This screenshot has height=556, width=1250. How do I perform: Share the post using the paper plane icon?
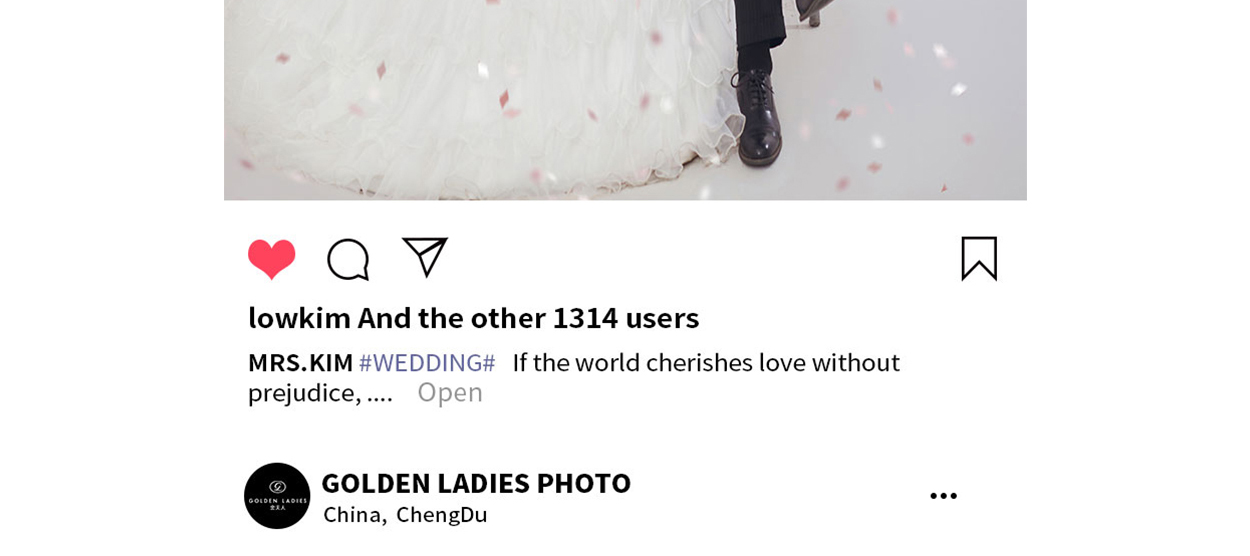click(424, 257)
